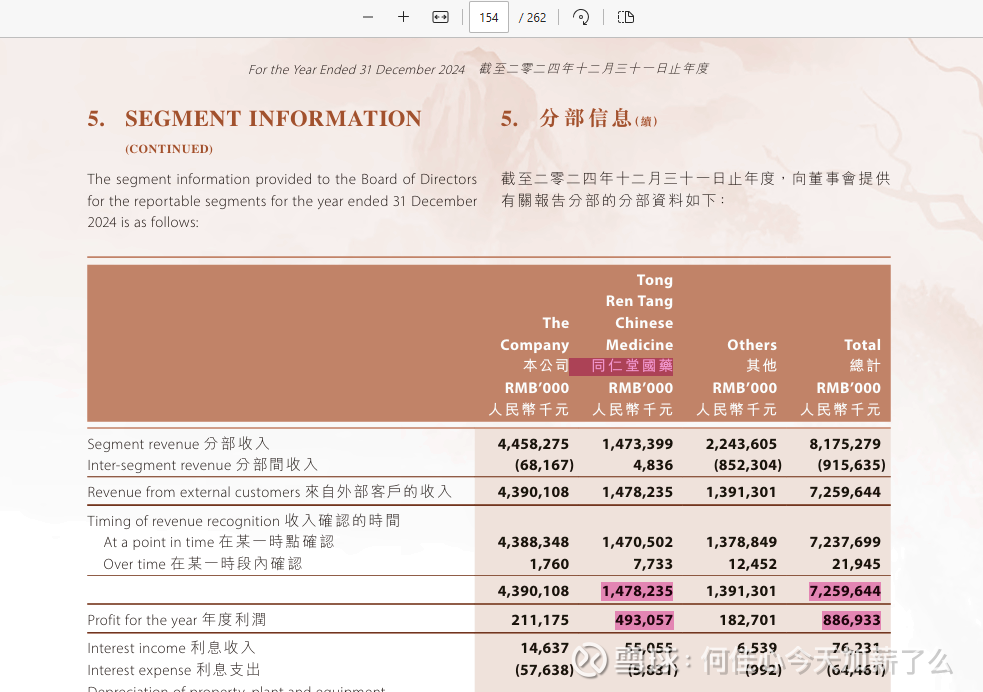Click the SEGMENT INFORMATION heading
Viewport: 983px width, 692px height.
click(x=272, y=119)
